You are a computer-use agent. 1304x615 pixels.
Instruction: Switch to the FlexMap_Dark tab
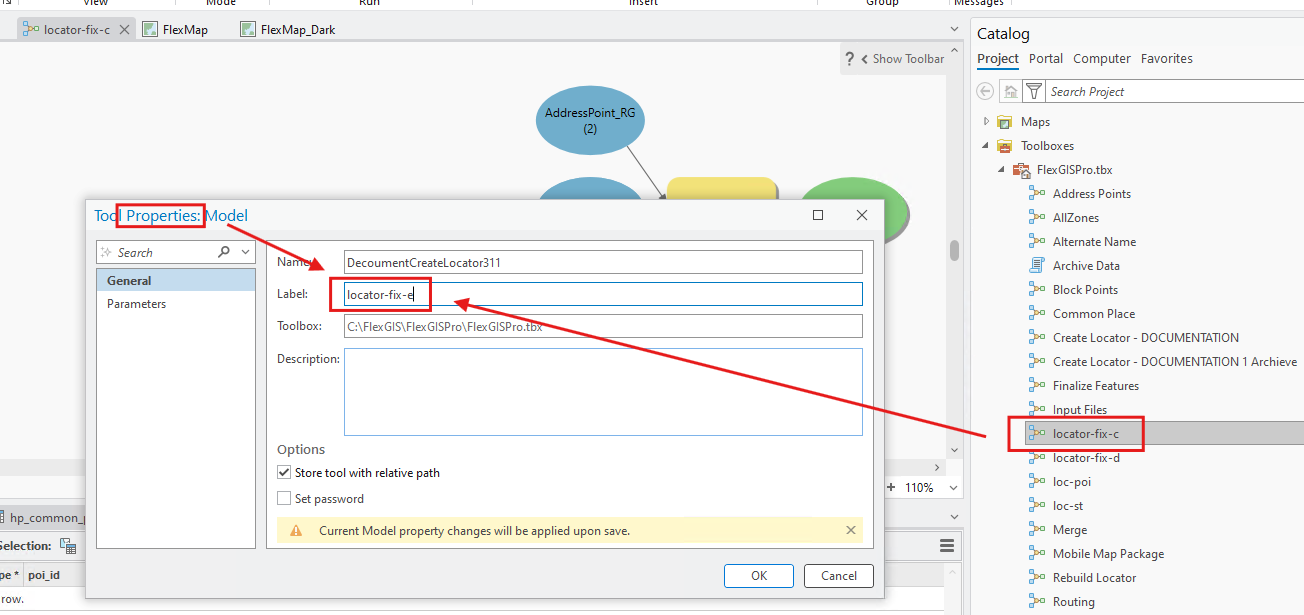(288, 29)
